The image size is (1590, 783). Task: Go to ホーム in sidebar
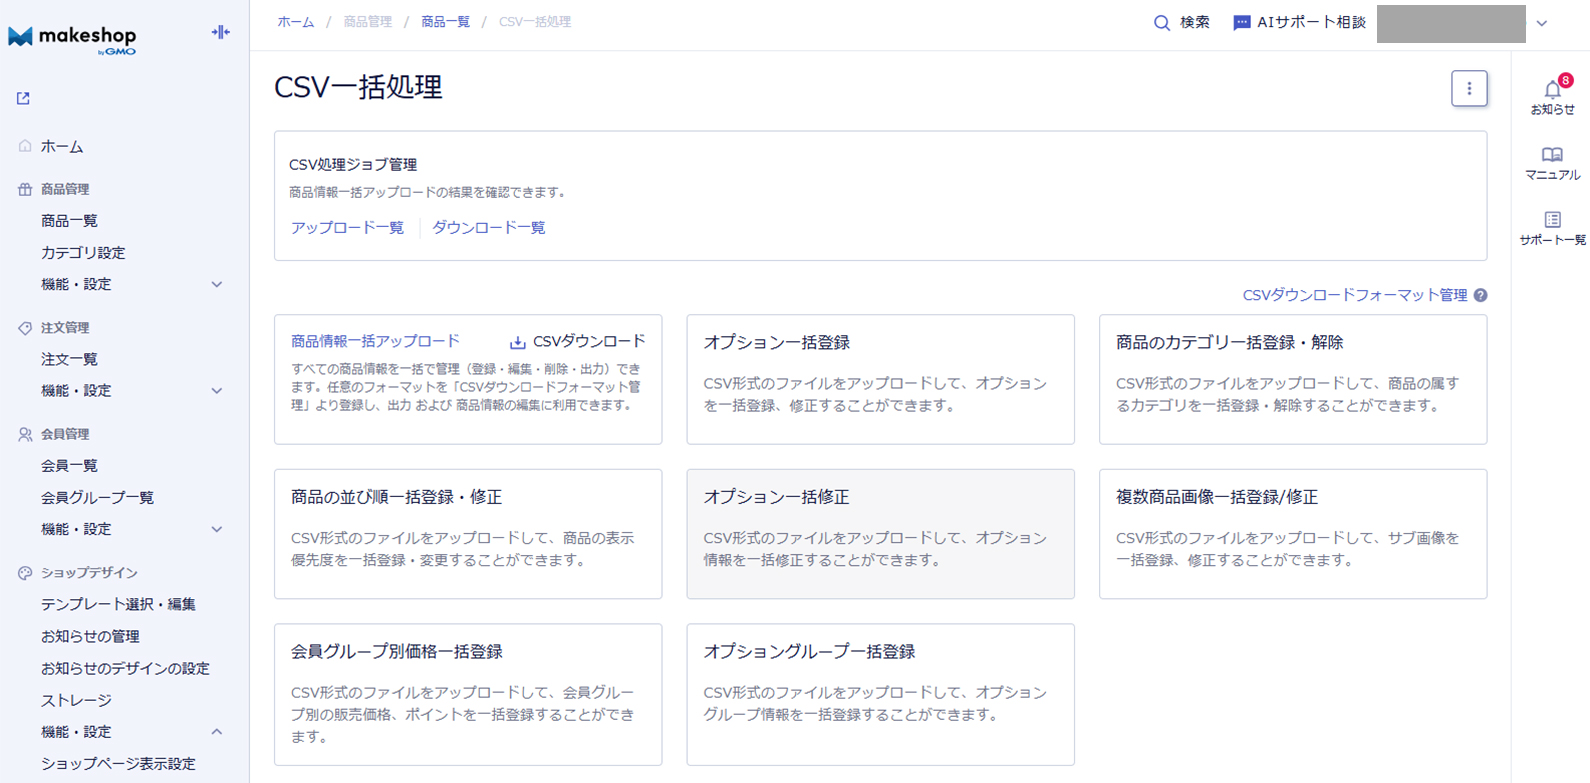click(x=62, y=146)
